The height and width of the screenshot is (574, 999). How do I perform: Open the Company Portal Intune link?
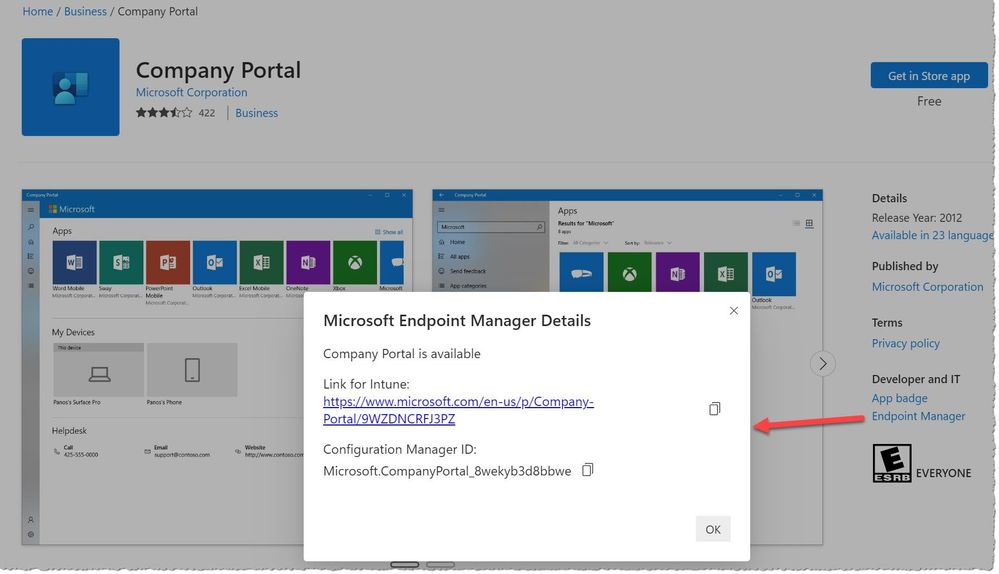pos(458,410)
